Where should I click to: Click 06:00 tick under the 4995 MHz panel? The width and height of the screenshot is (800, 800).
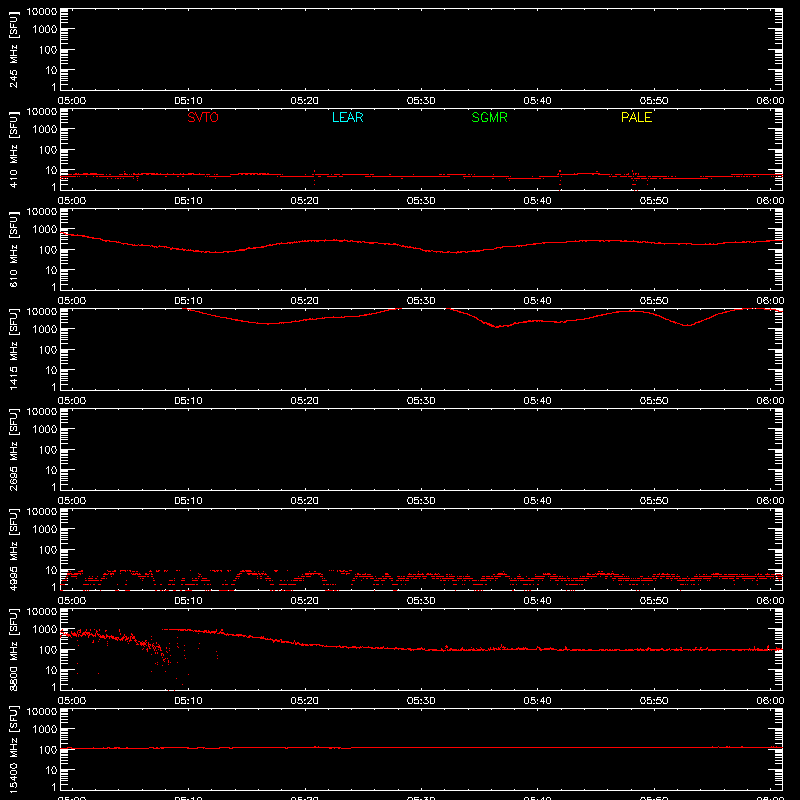pyautogui.click(x=770, y=601)
